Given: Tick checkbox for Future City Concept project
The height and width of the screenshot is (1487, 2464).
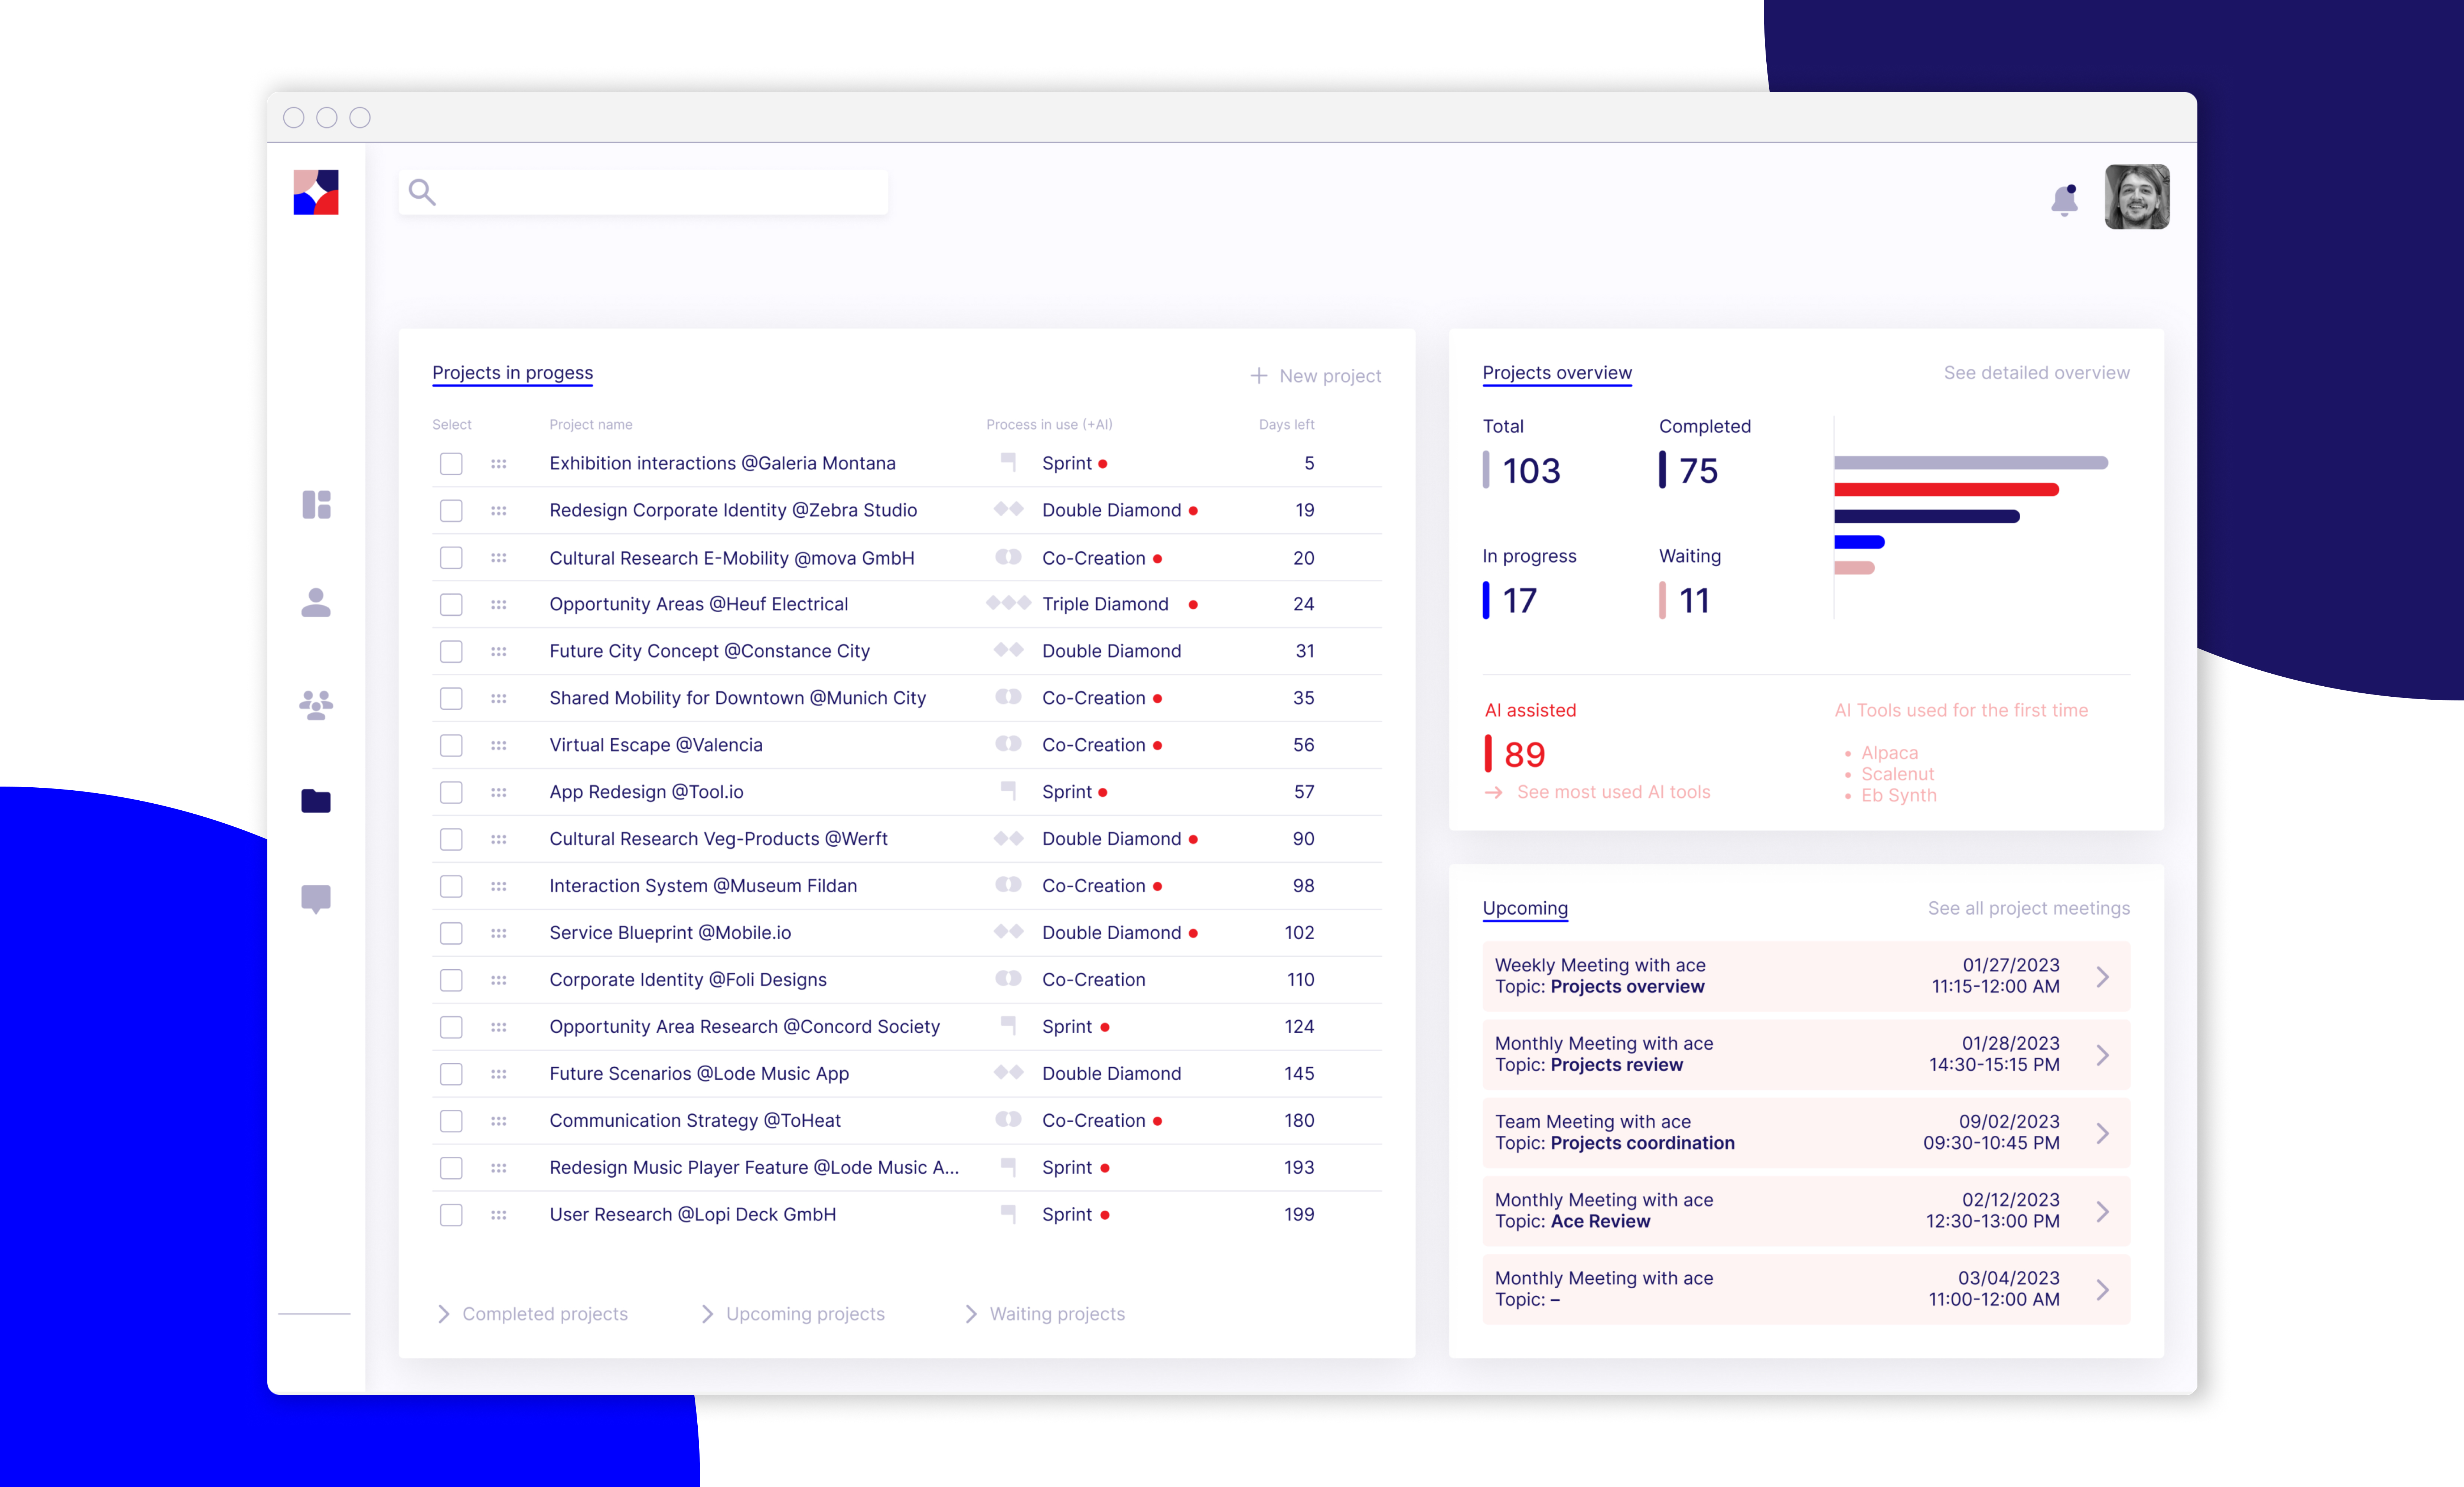Looking at the screenshot, I should pos(451,651).
